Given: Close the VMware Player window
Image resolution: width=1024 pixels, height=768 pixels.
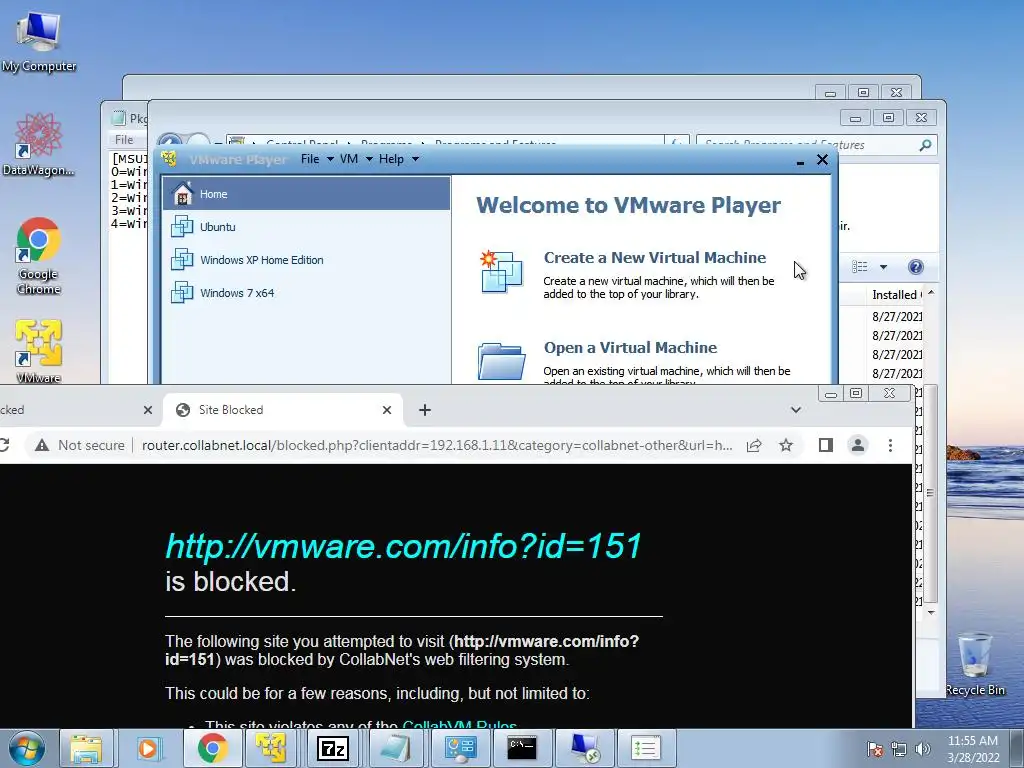Looking at the screenshot, I should click(823, 159).
